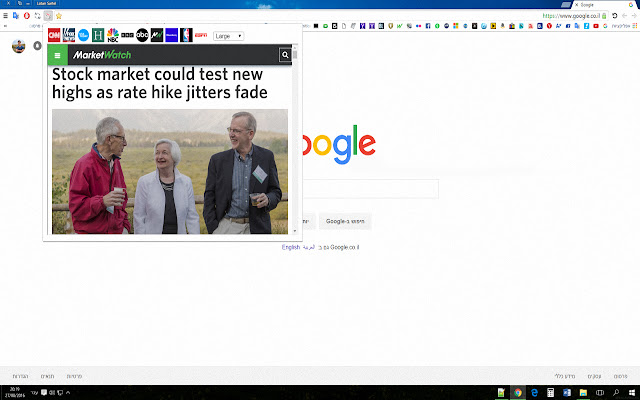
Task: Click the browser forward arrow
Action: pos(634,16)
